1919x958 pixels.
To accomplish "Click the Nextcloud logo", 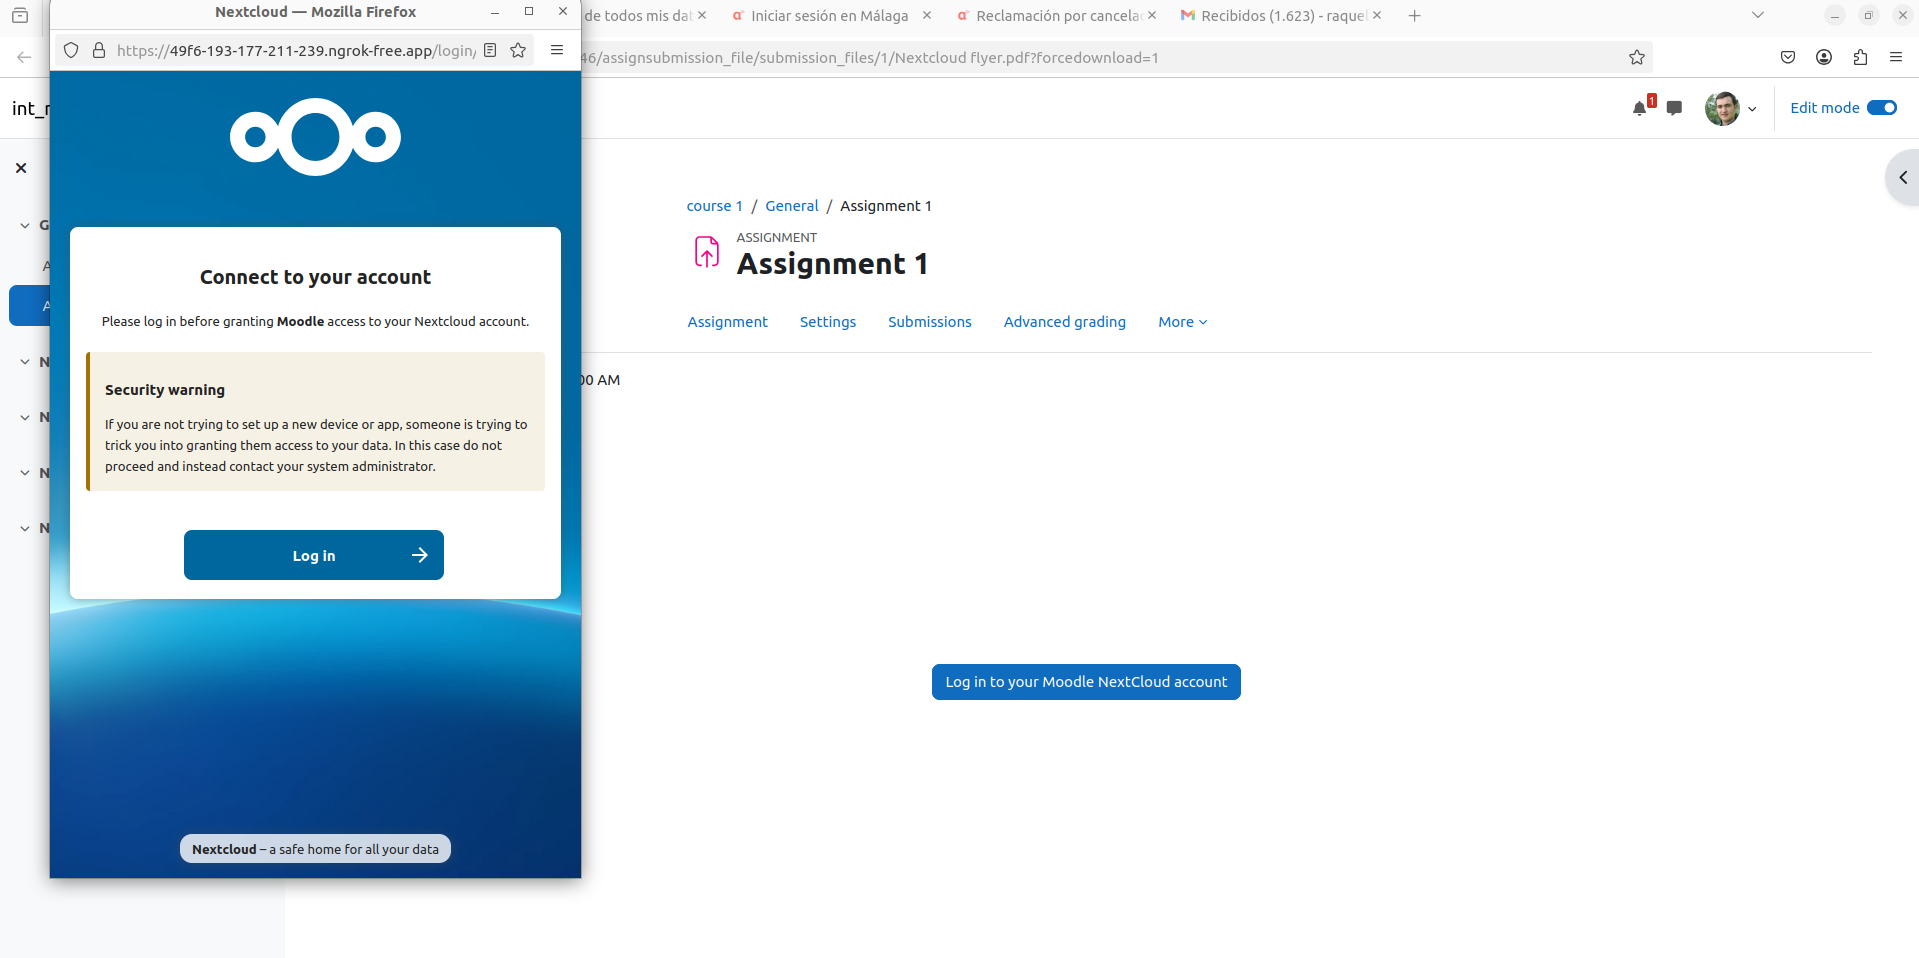I will click(315, 137).
